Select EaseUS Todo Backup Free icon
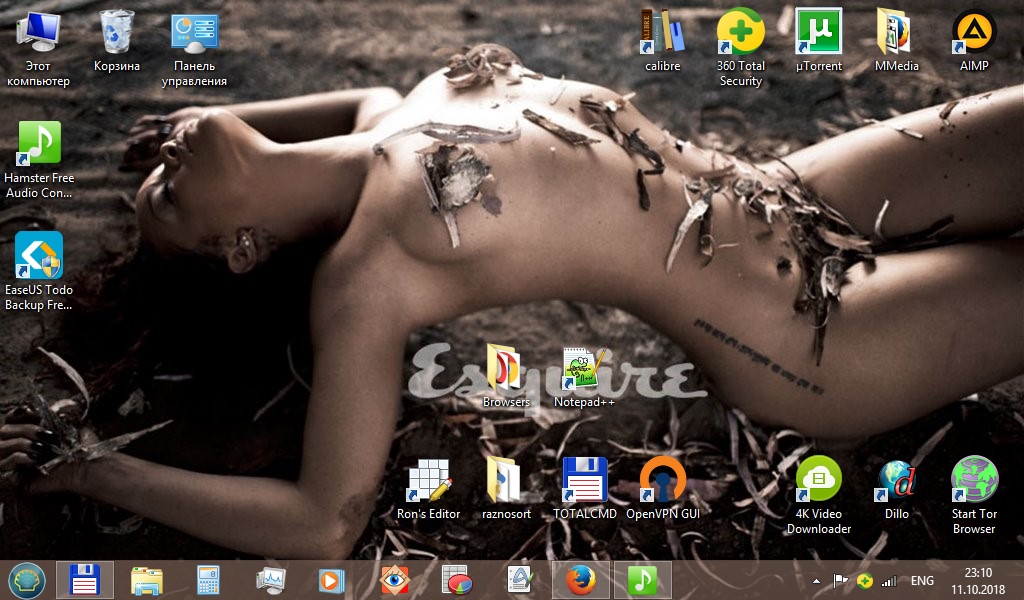The image size is (1024, 600). coord(39,272)
